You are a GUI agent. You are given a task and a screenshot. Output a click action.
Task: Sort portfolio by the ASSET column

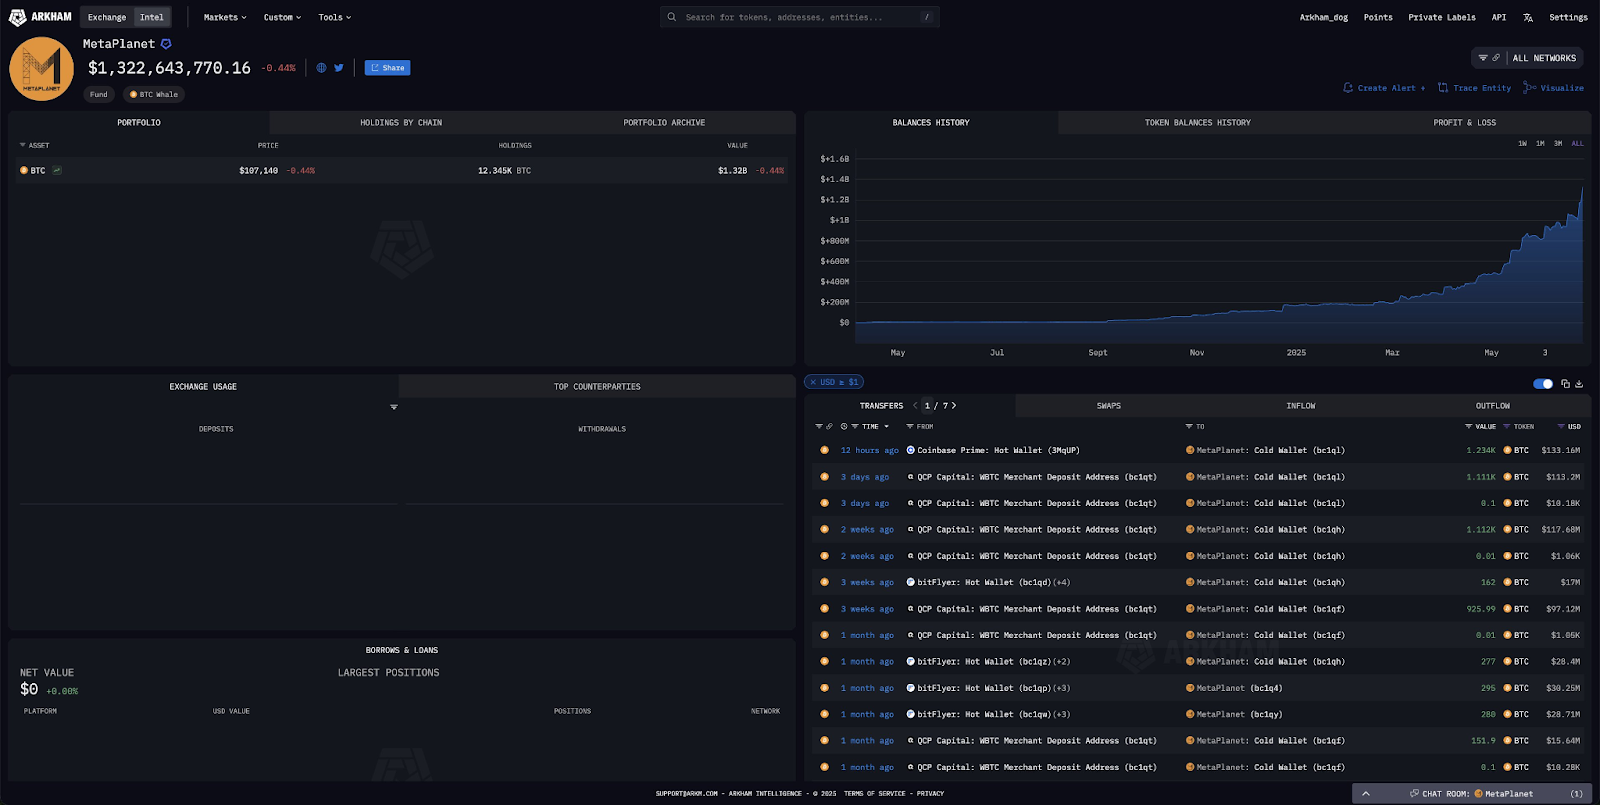click(35, 146)
